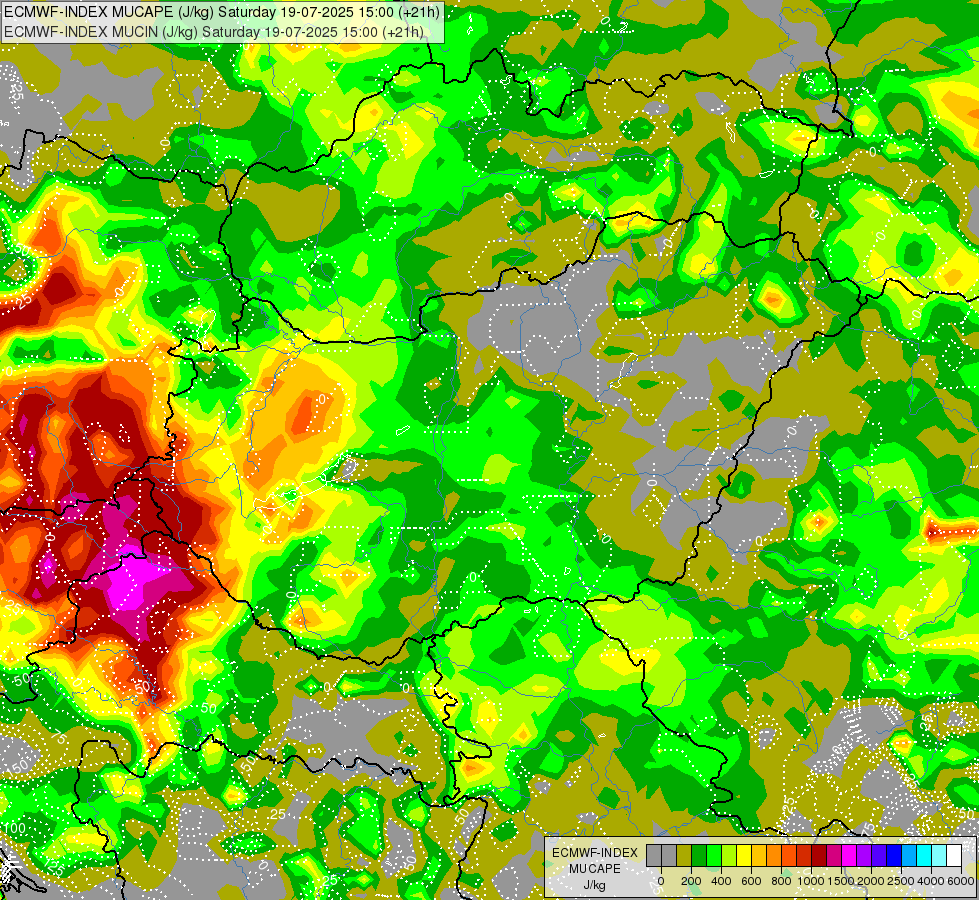Click the 100 MUCIN contour label

pos(14,829)
